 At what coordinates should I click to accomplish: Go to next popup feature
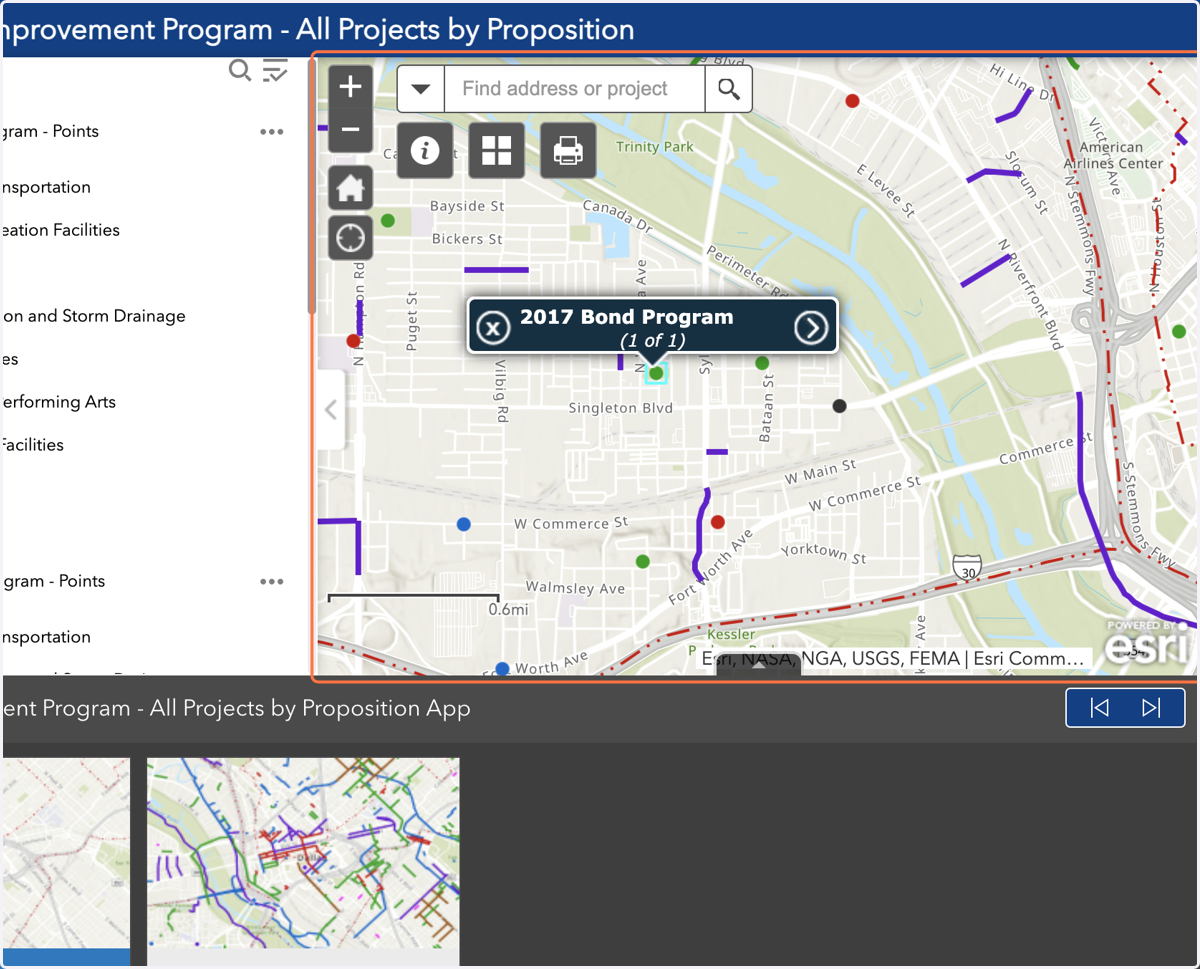tap(811, 327)
